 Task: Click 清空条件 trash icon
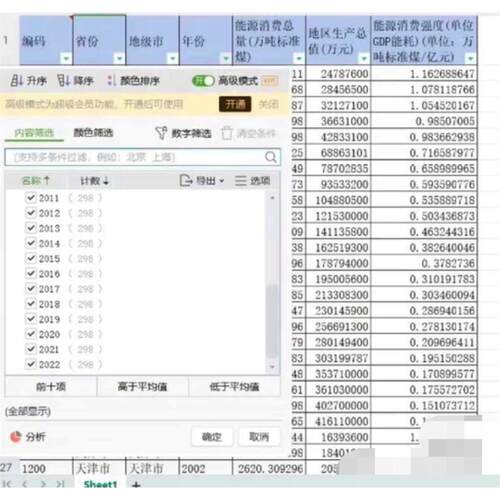click(x=227, y=133)
